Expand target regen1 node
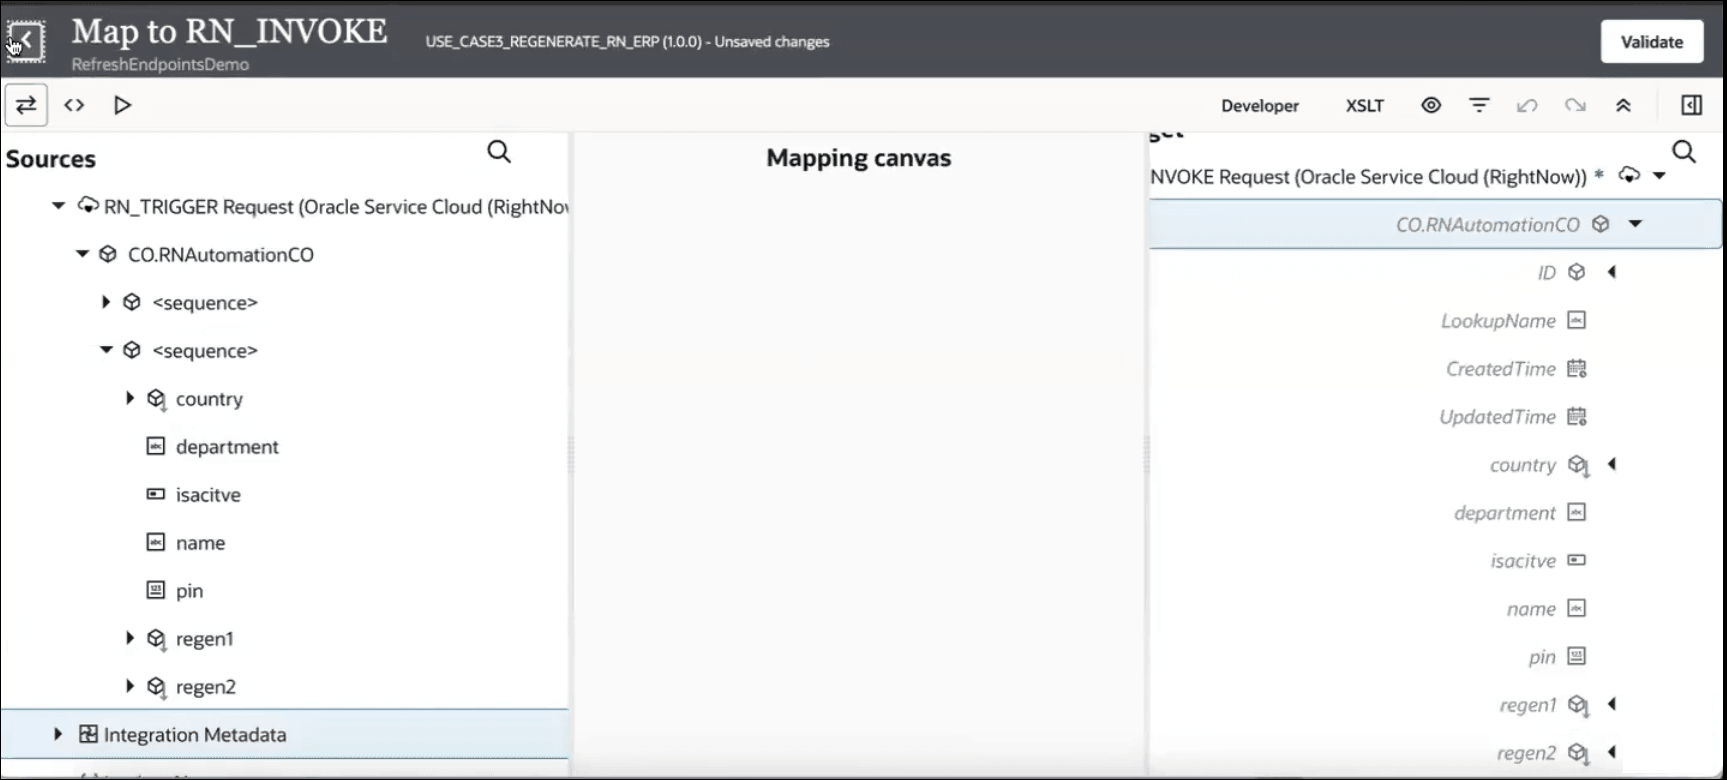The width and height of the screenshot is (1727, 780). click(x=1612, y=704)
